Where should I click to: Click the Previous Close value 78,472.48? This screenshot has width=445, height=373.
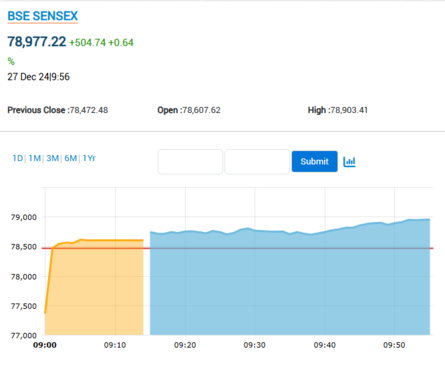coord(89,110)
